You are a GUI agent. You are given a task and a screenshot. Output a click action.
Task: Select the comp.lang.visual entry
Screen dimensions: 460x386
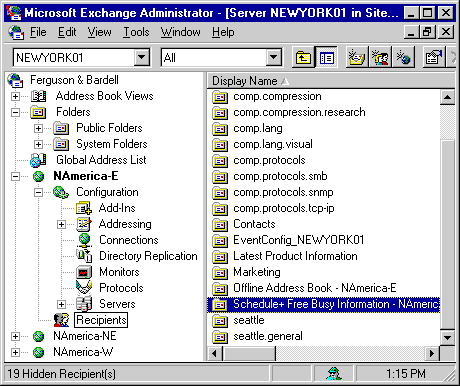coord(273,144)
